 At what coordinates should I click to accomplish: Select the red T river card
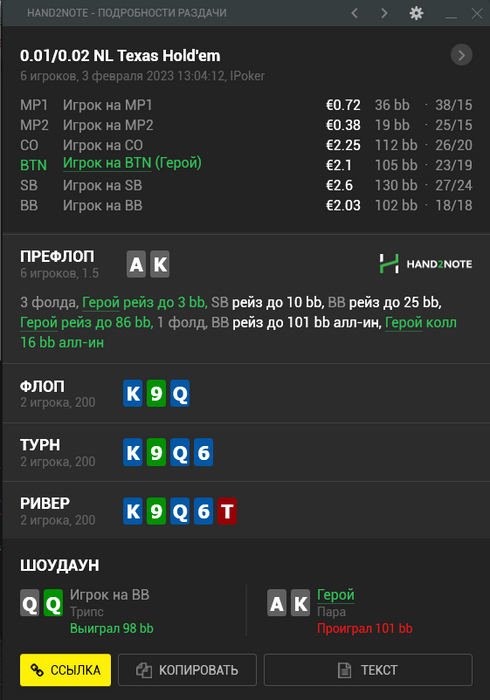(x=227, y=511)
